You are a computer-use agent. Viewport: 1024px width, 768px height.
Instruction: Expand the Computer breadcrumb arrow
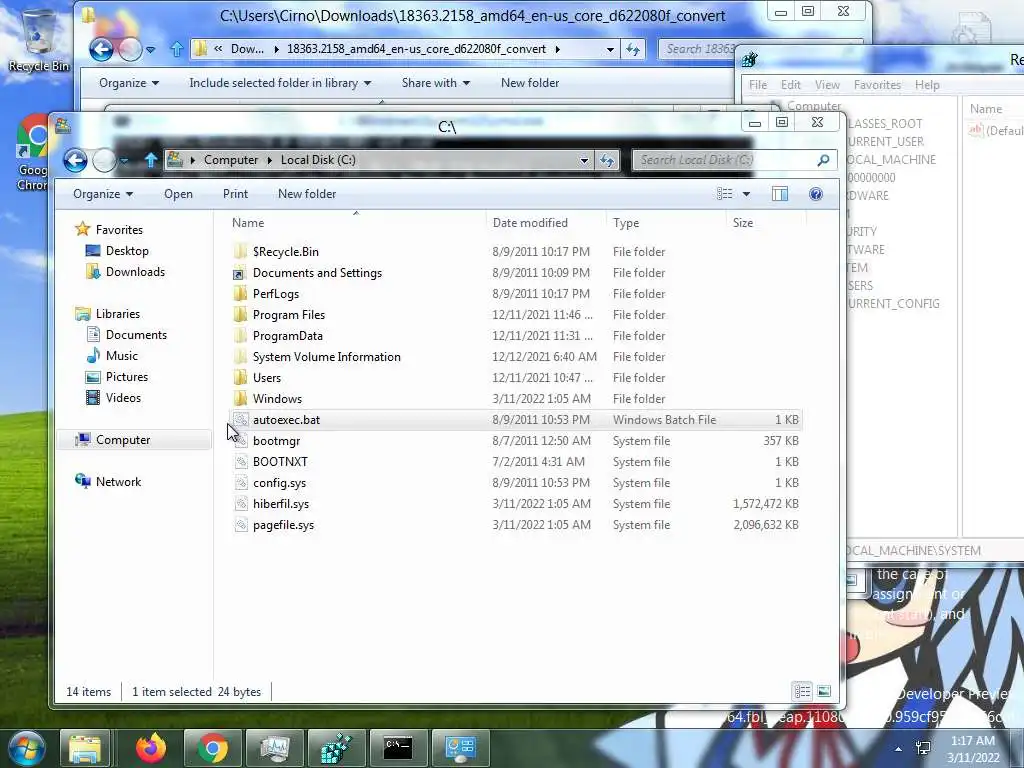click(270, 160)
